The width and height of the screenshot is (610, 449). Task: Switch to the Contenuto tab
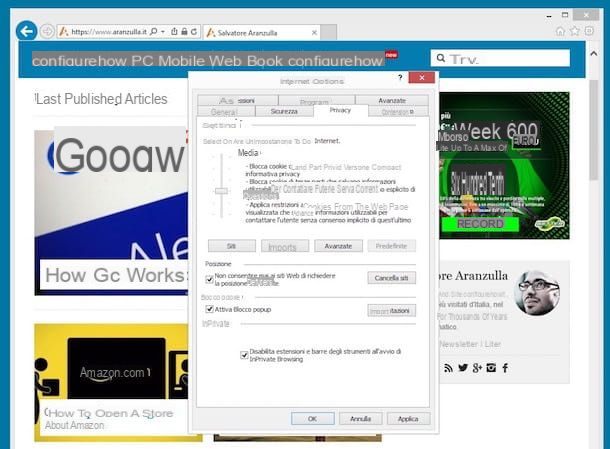point(398,112)
